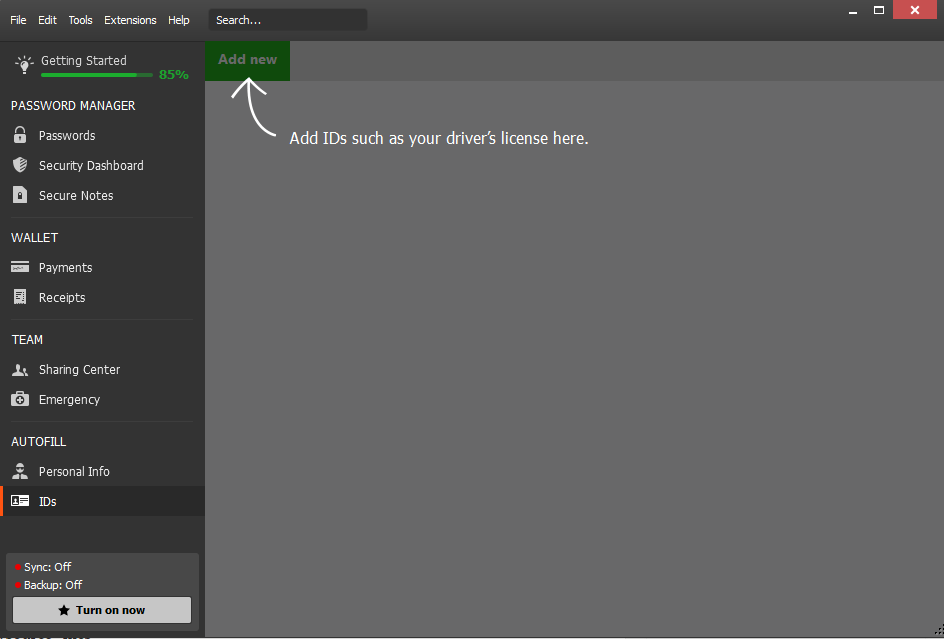This screenshot has width=944, height=639.
Task: Click the Emergency briefcase icon
Action: point(20,399)
